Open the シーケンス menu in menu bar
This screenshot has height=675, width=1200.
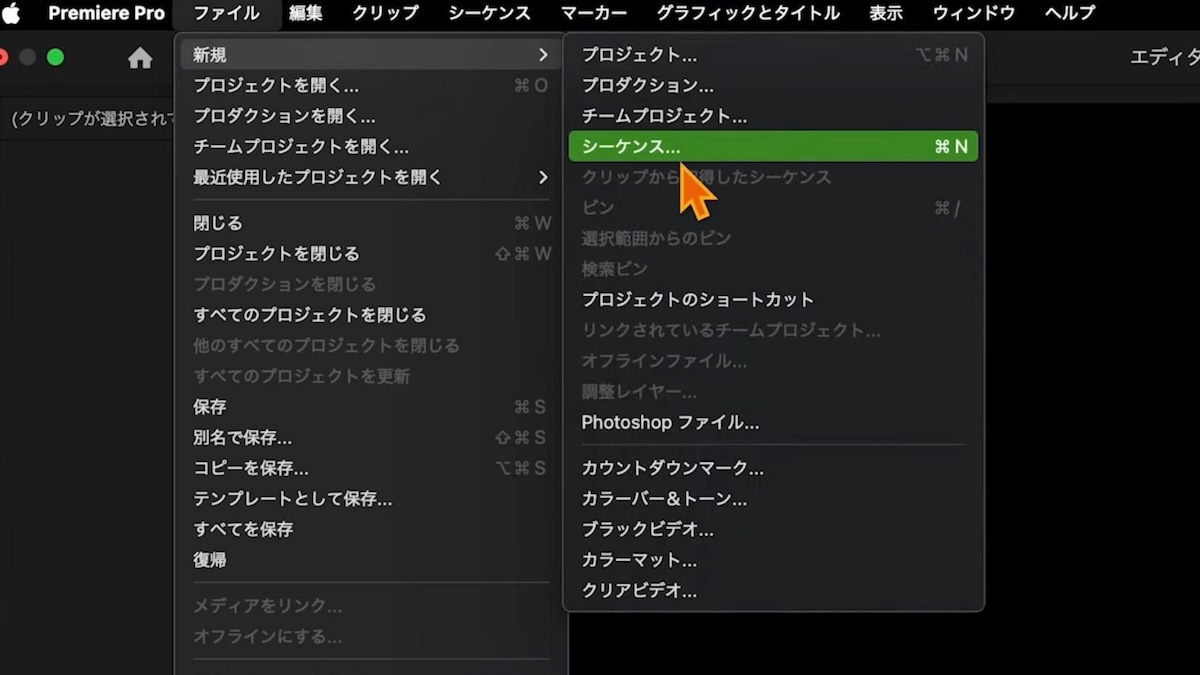click(x=489, y=13)
